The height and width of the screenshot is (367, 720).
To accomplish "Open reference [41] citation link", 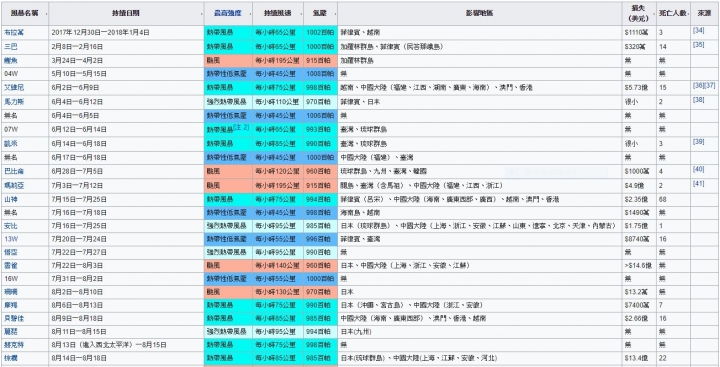I will click(698, 183).
